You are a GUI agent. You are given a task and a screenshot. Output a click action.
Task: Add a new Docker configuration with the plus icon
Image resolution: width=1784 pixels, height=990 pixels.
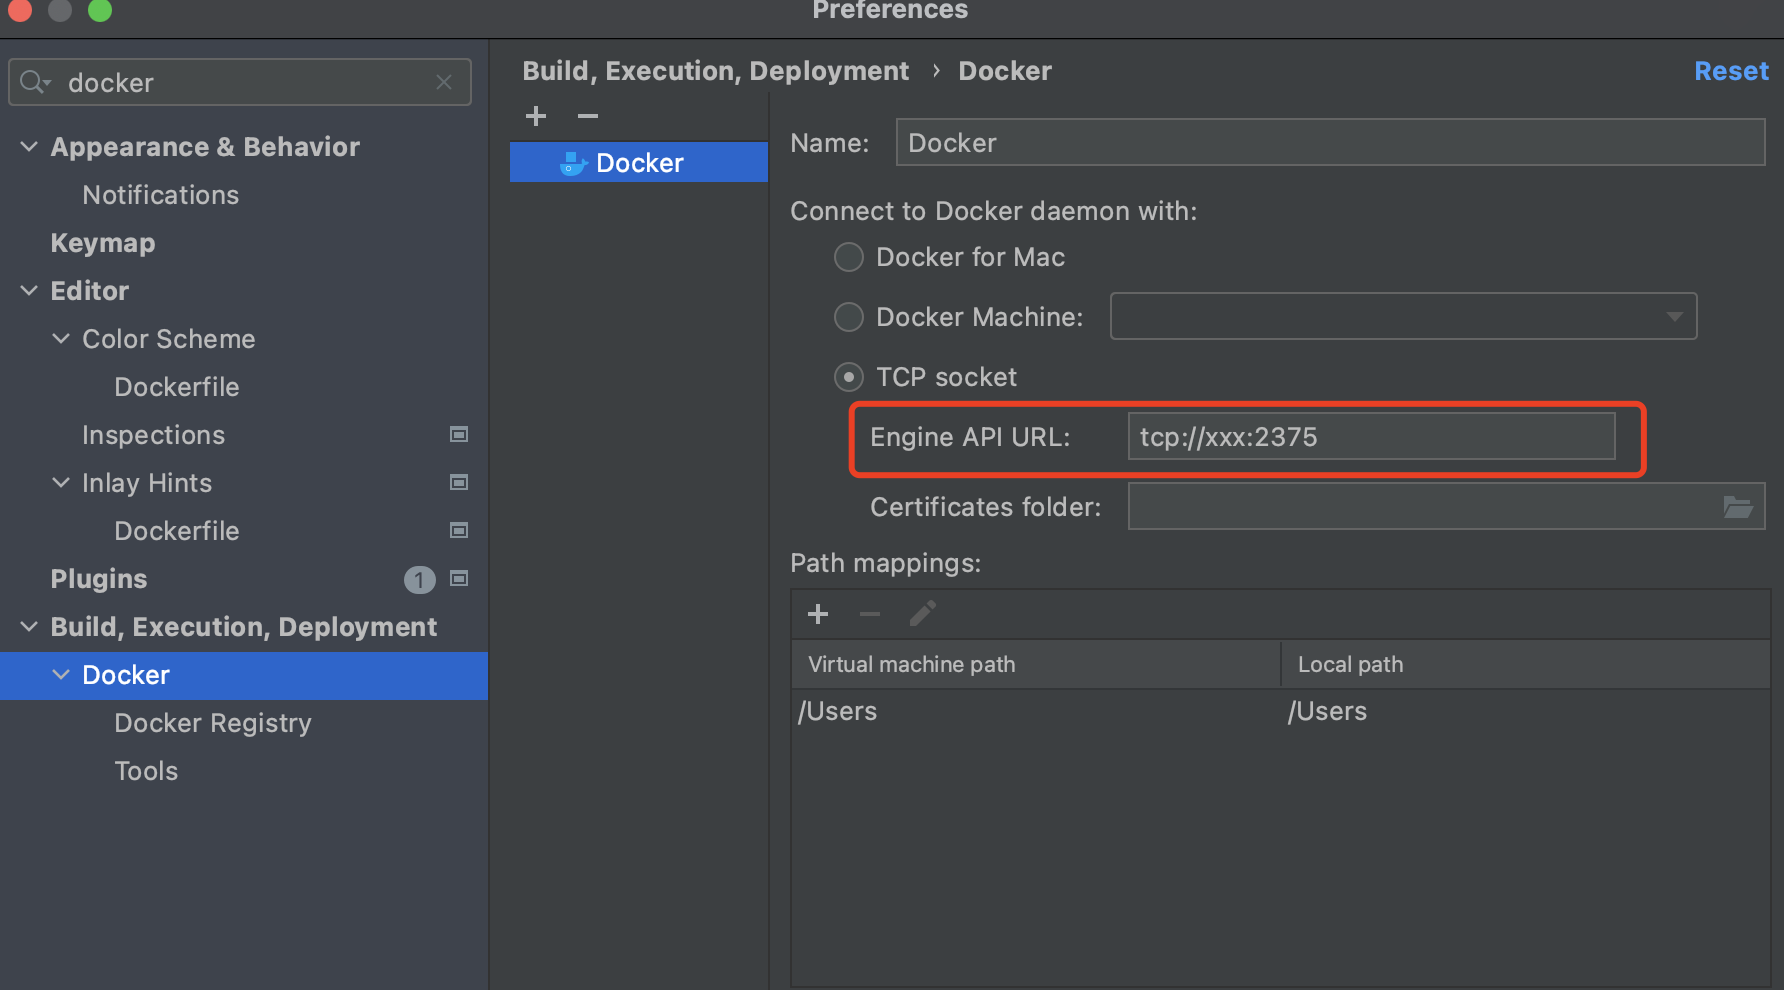tap(536, 115)
